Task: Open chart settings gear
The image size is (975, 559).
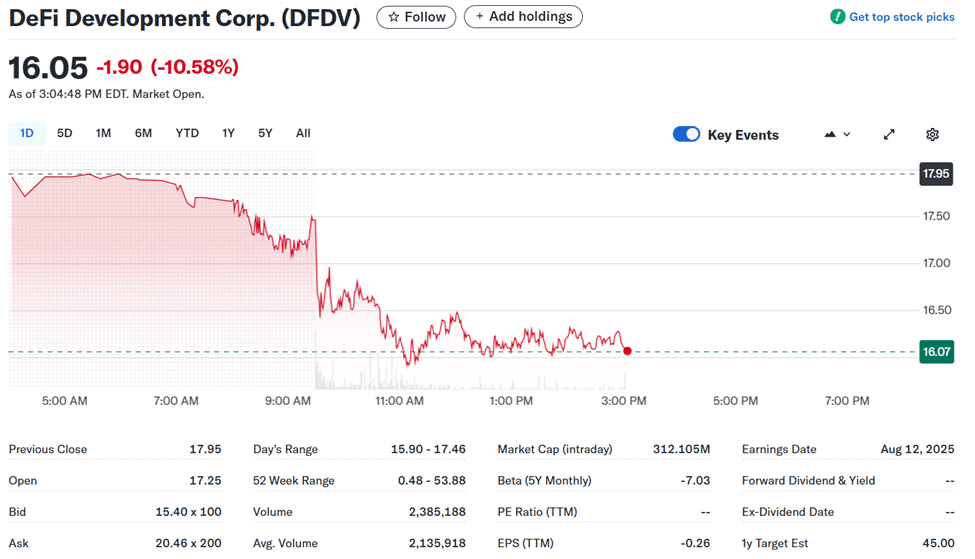Action: tap(932, 134)
